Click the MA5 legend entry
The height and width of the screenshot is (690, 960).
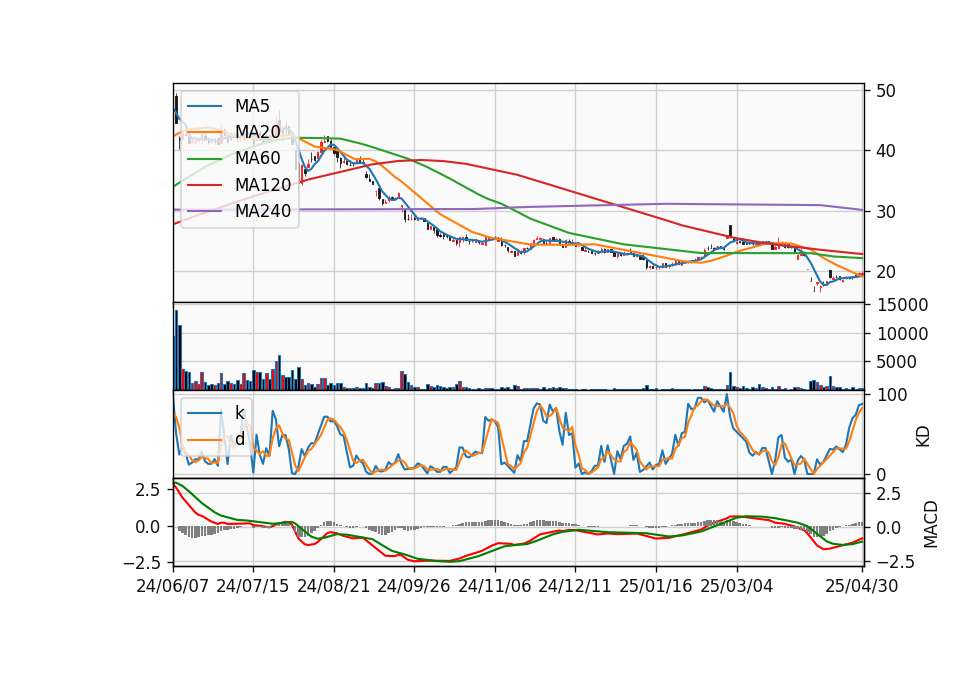pos(228,106)
